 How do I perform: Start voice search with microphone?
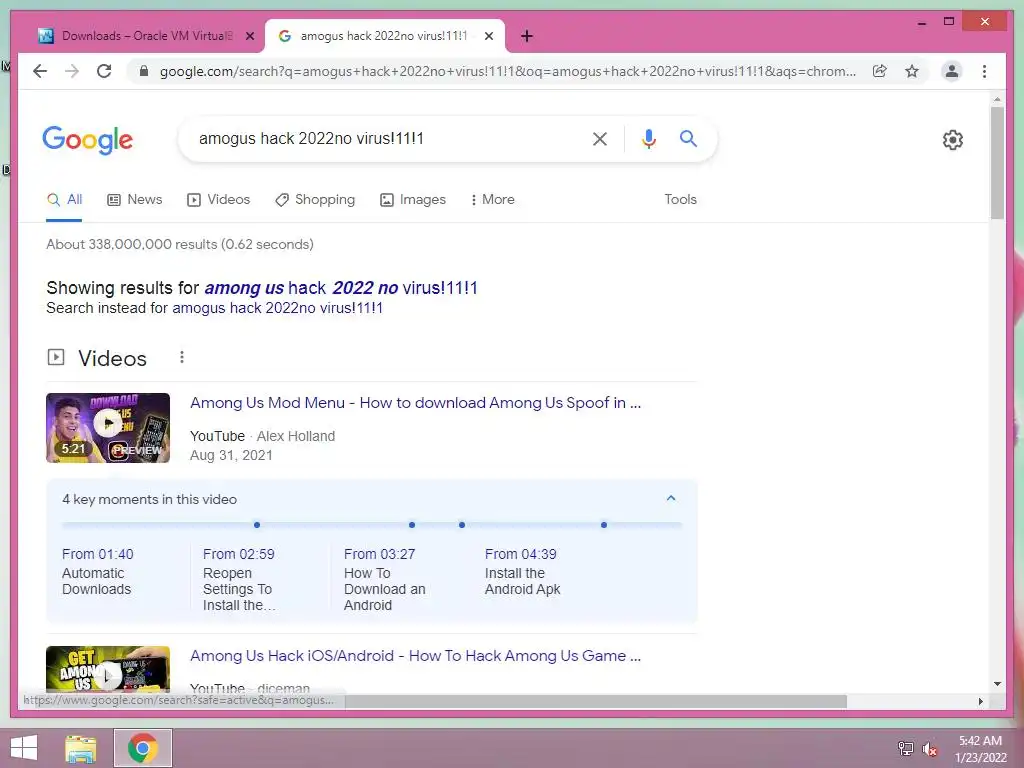click(x=648, y=138)
